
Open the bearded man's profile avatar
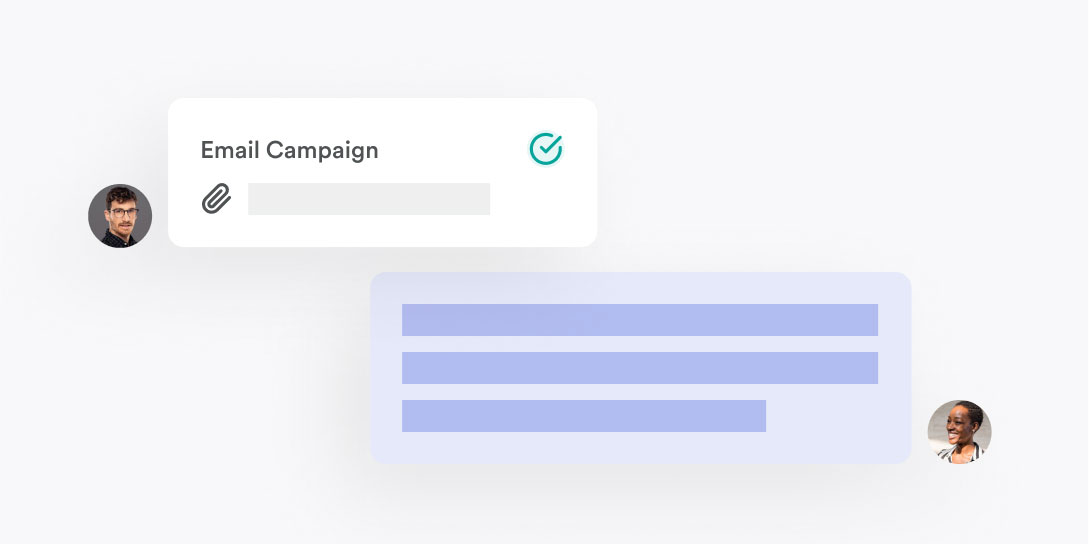click(x=120, y=215)
